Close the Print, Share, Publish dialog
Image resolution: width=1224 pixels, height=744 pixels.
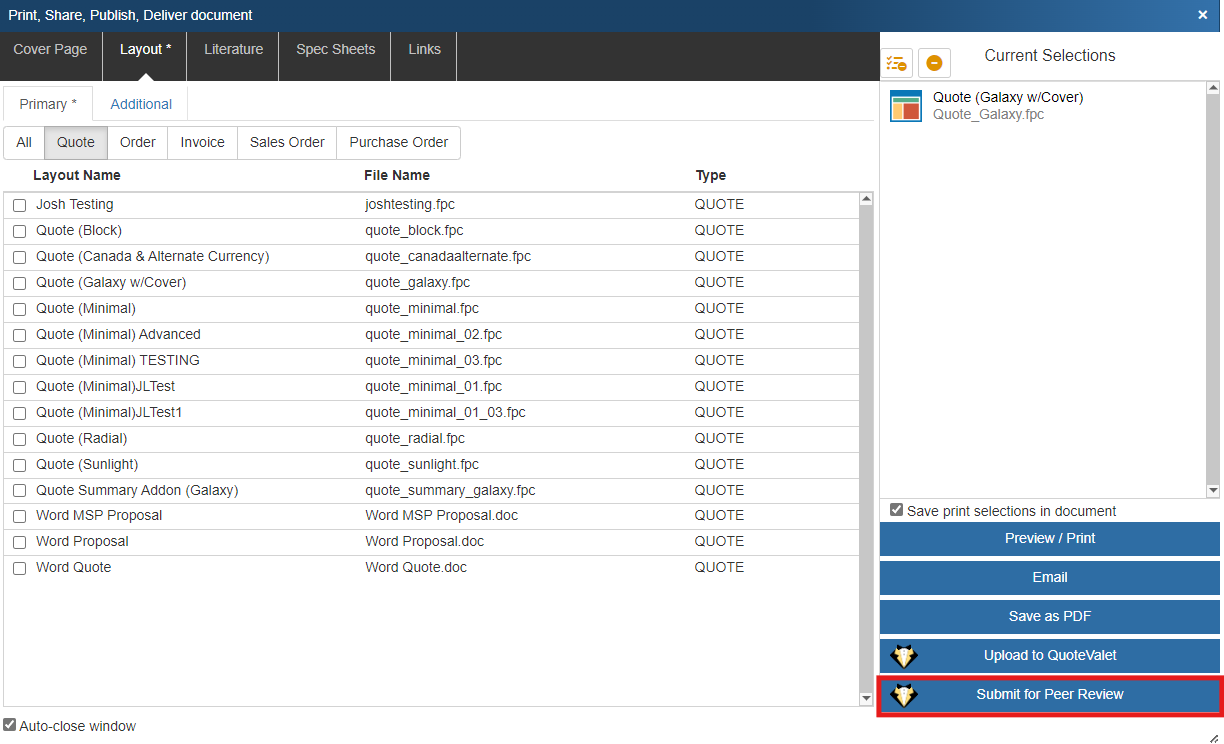[1202, 15]
